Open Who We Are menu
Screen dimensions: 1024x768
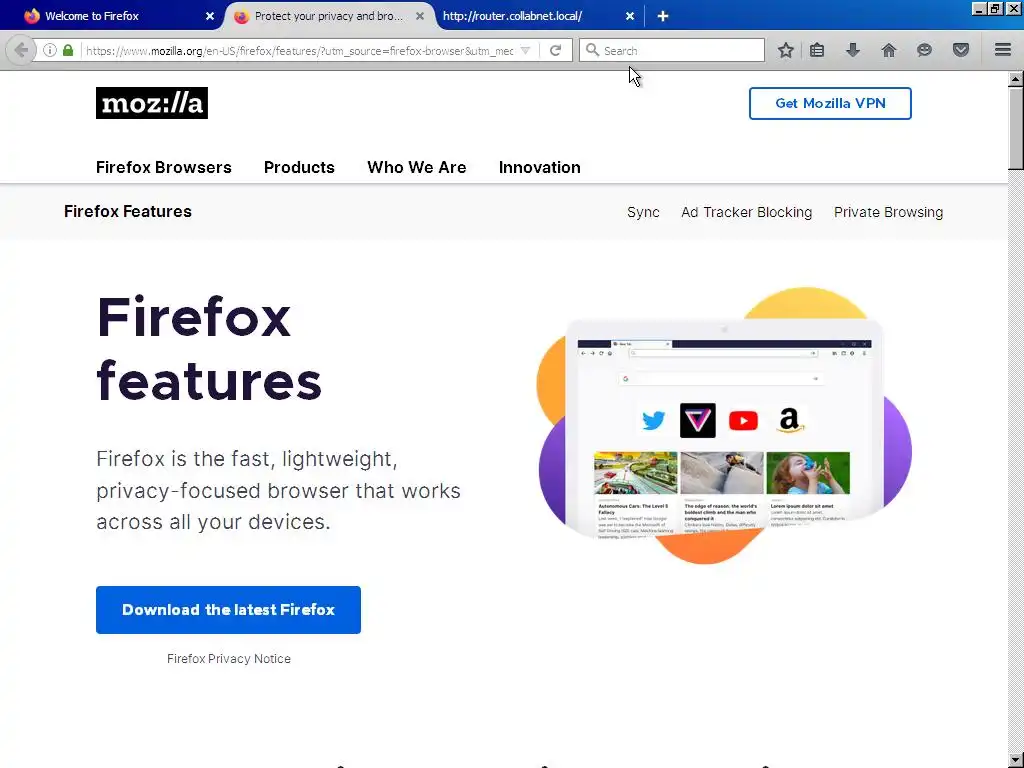[x=417, y=167]
